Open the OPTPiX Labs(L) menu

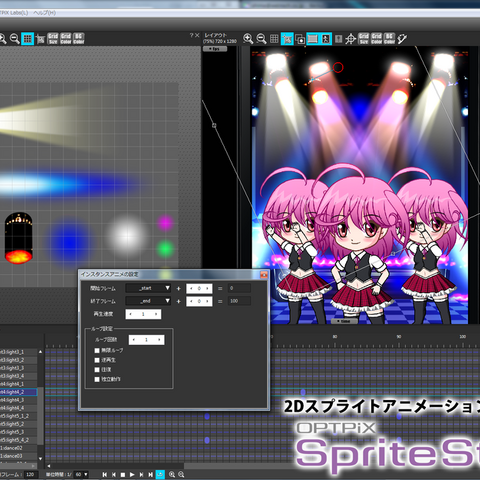14,13
